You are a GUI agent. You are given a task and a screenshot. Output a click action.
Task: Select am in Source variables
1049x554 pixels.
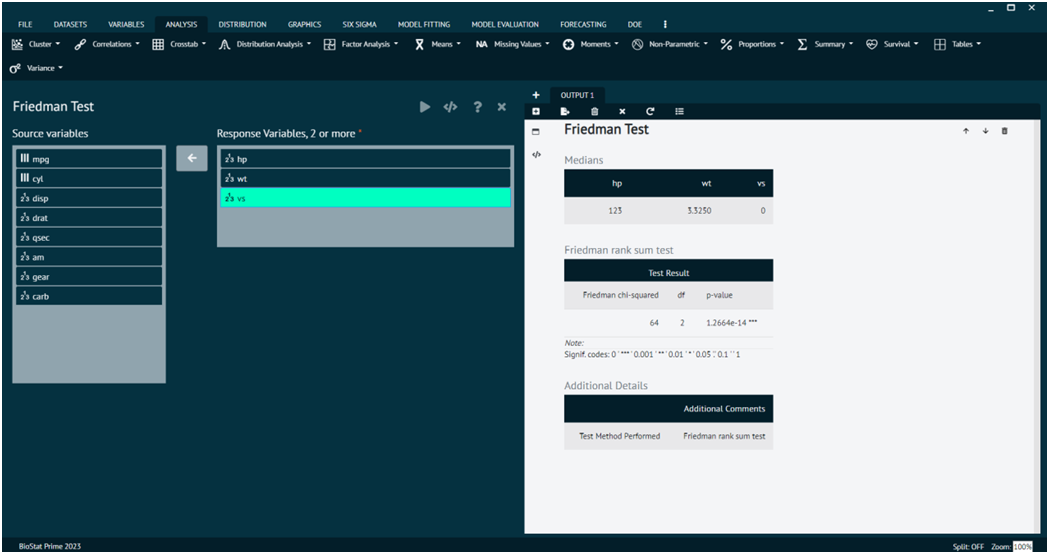click(89, 257)
